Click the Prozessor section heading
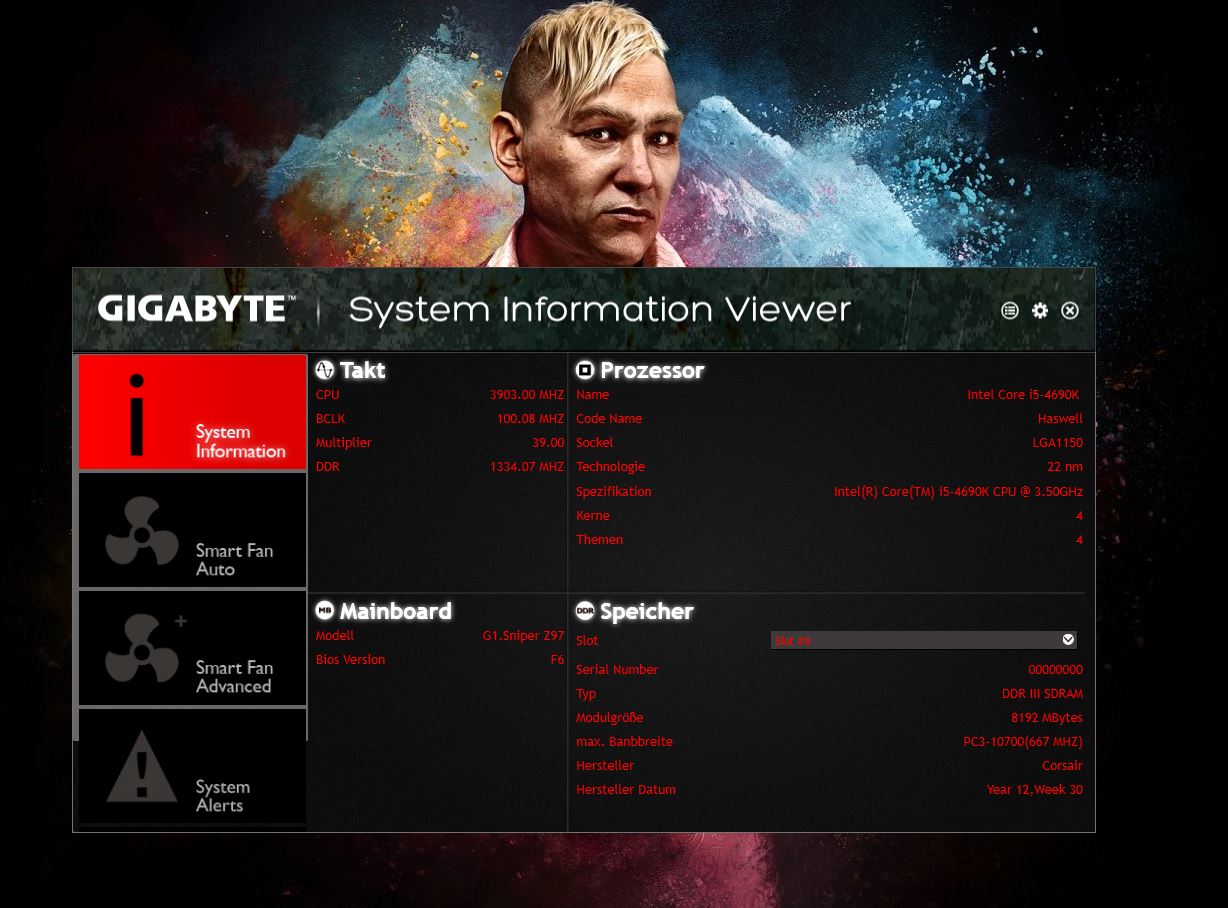The image size is (1228, 908). click(x=652, y=371)
